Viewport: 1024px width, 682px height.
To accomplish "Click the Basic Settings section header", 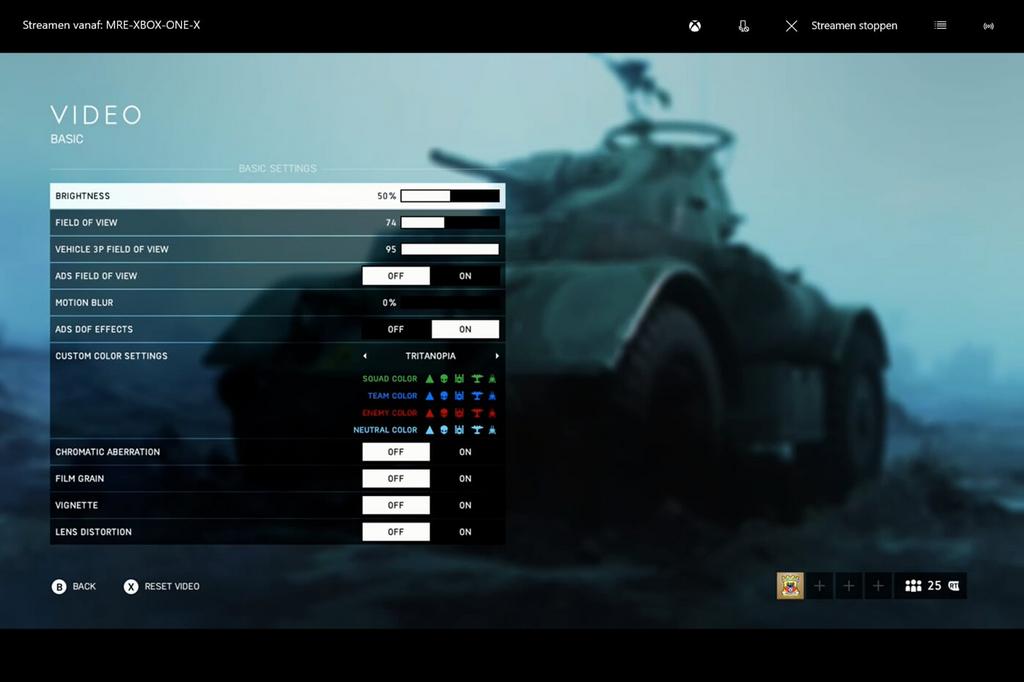I will tap(278, 169).
